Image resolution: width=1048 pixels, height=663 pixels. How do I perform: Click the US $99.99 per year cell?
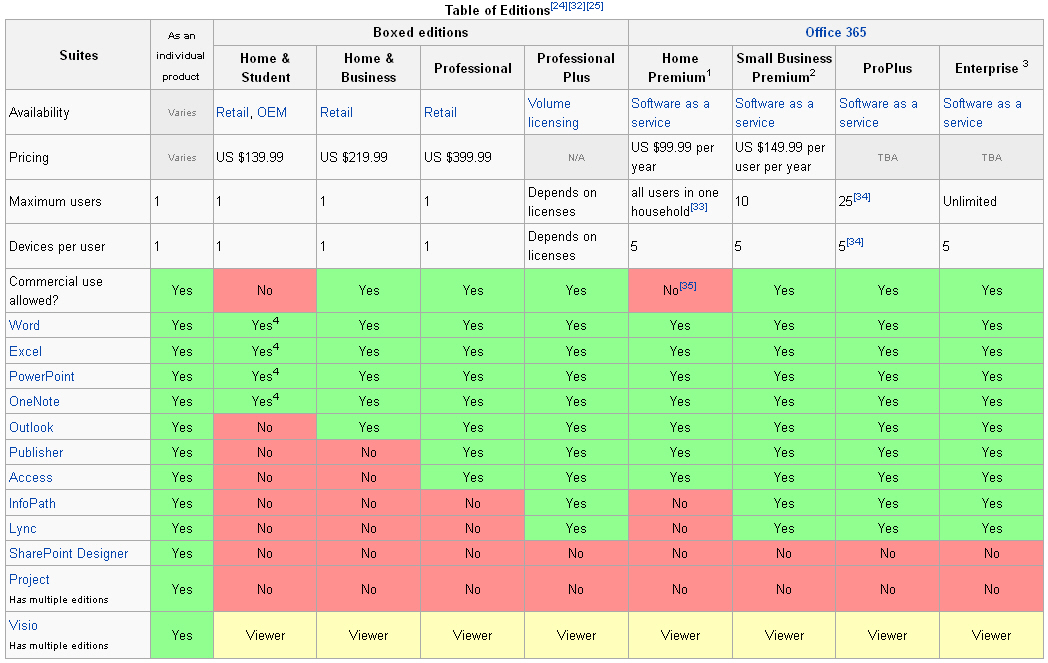tap(680, 157)
